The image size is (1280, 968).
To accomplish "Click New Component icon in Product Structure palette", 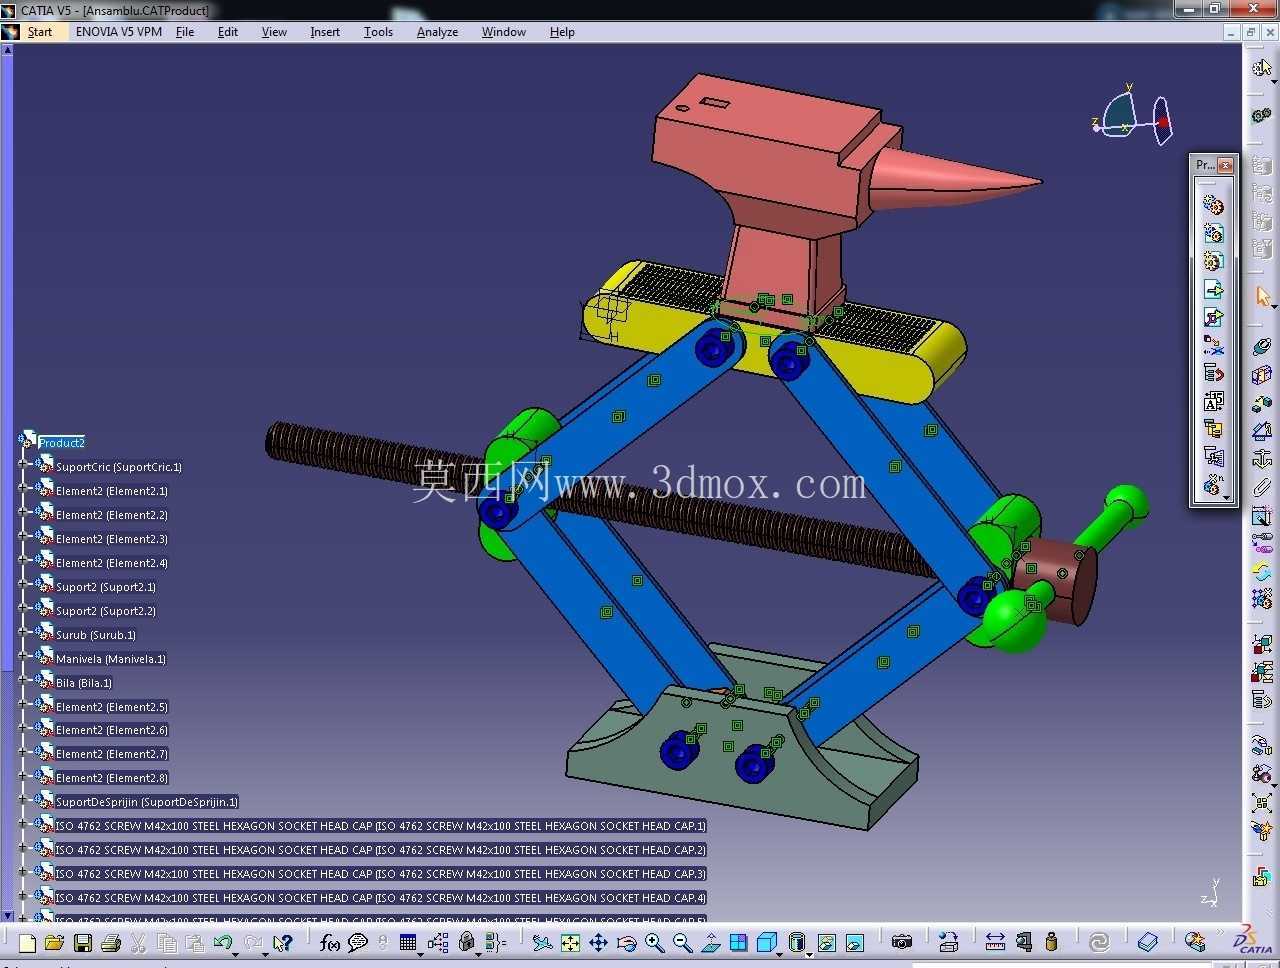I will pyautogui.click(x=1213, y=205).
